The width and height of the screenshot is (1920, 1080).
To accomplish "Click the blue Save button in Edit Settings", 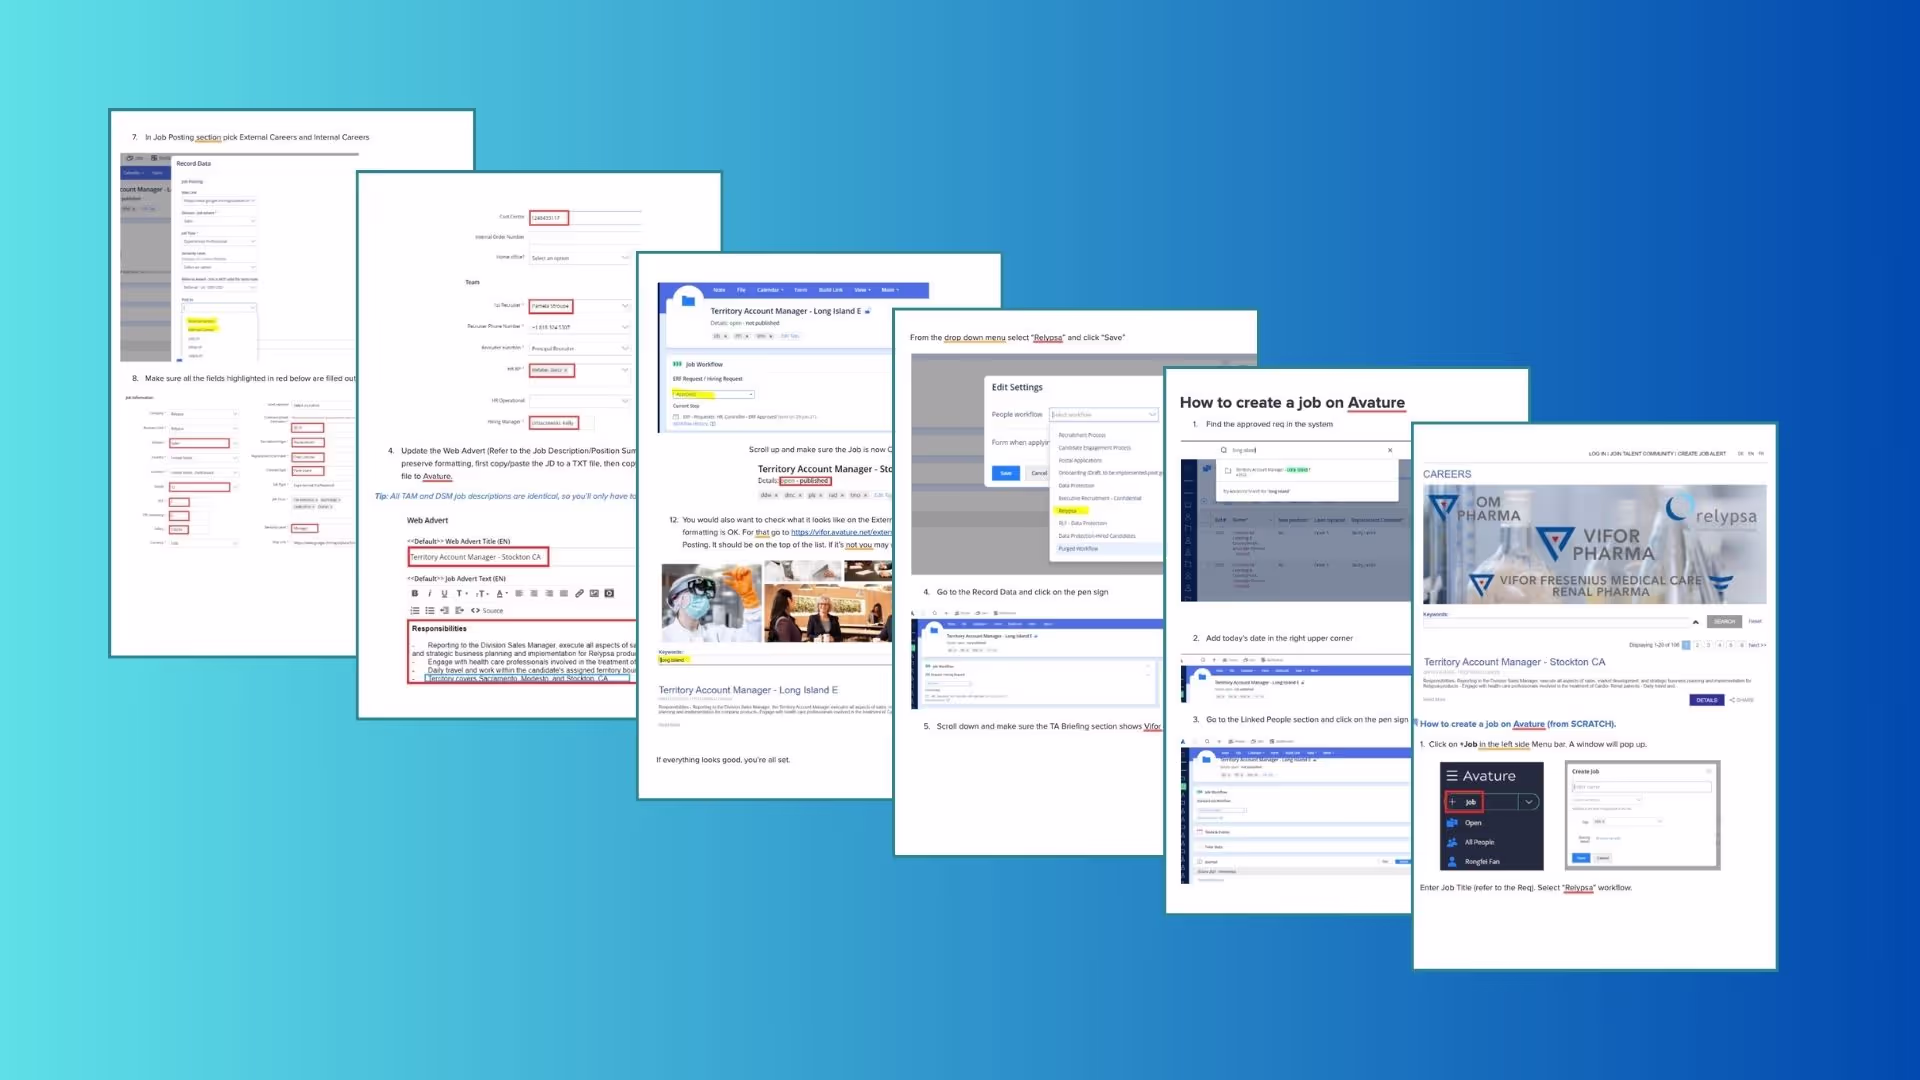I will pos(1006,473).
